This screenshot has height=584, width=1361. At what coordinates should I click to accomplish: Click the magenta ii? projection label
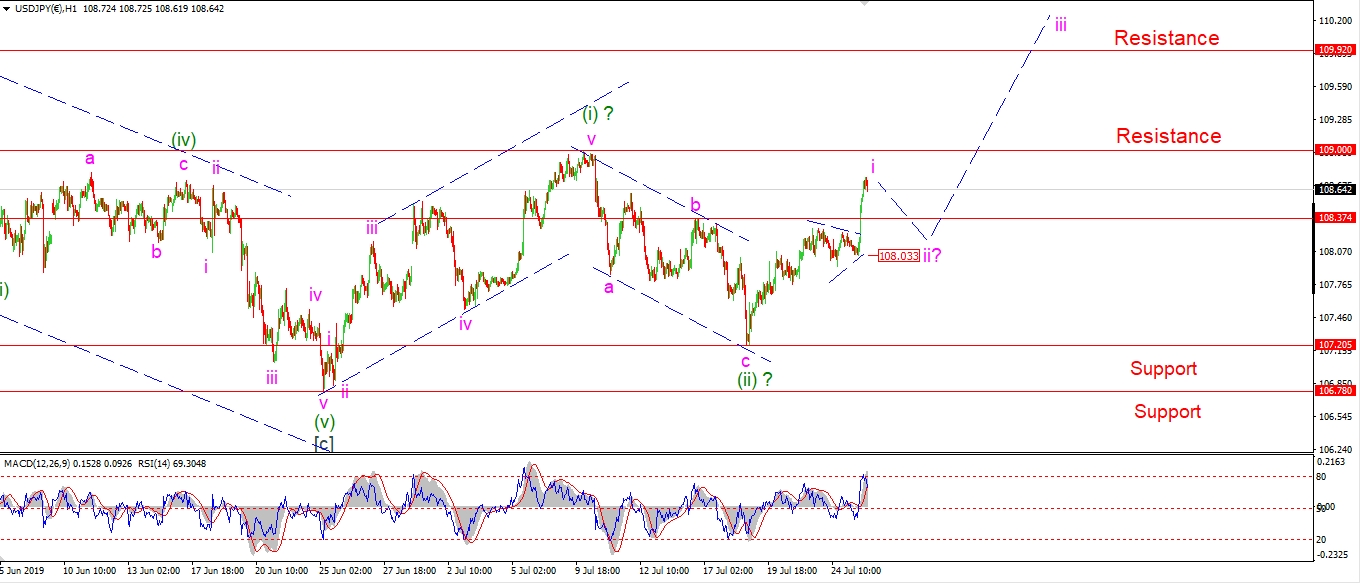(932, 255)
